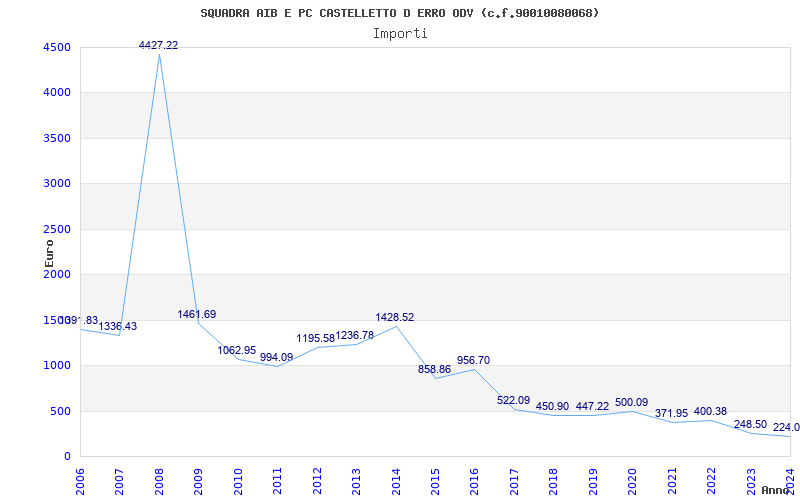
Task: Select the 522.09 data label
Action: 514,400
